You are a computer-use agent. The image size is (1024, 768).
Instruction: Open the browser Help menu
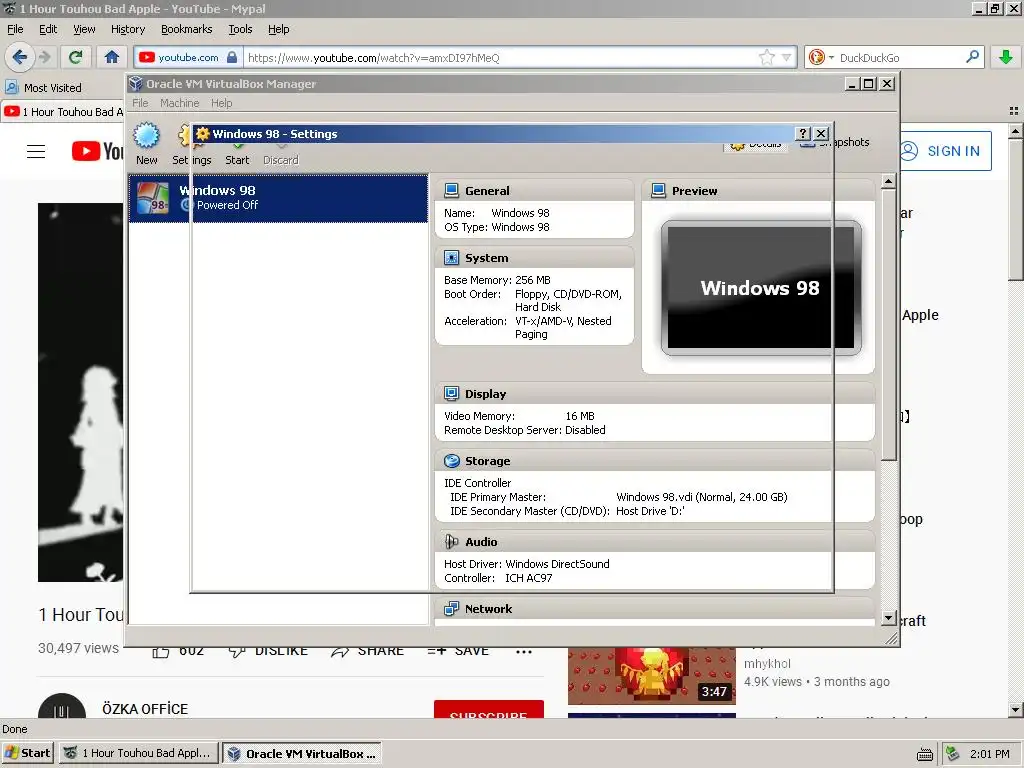[278, 29]
